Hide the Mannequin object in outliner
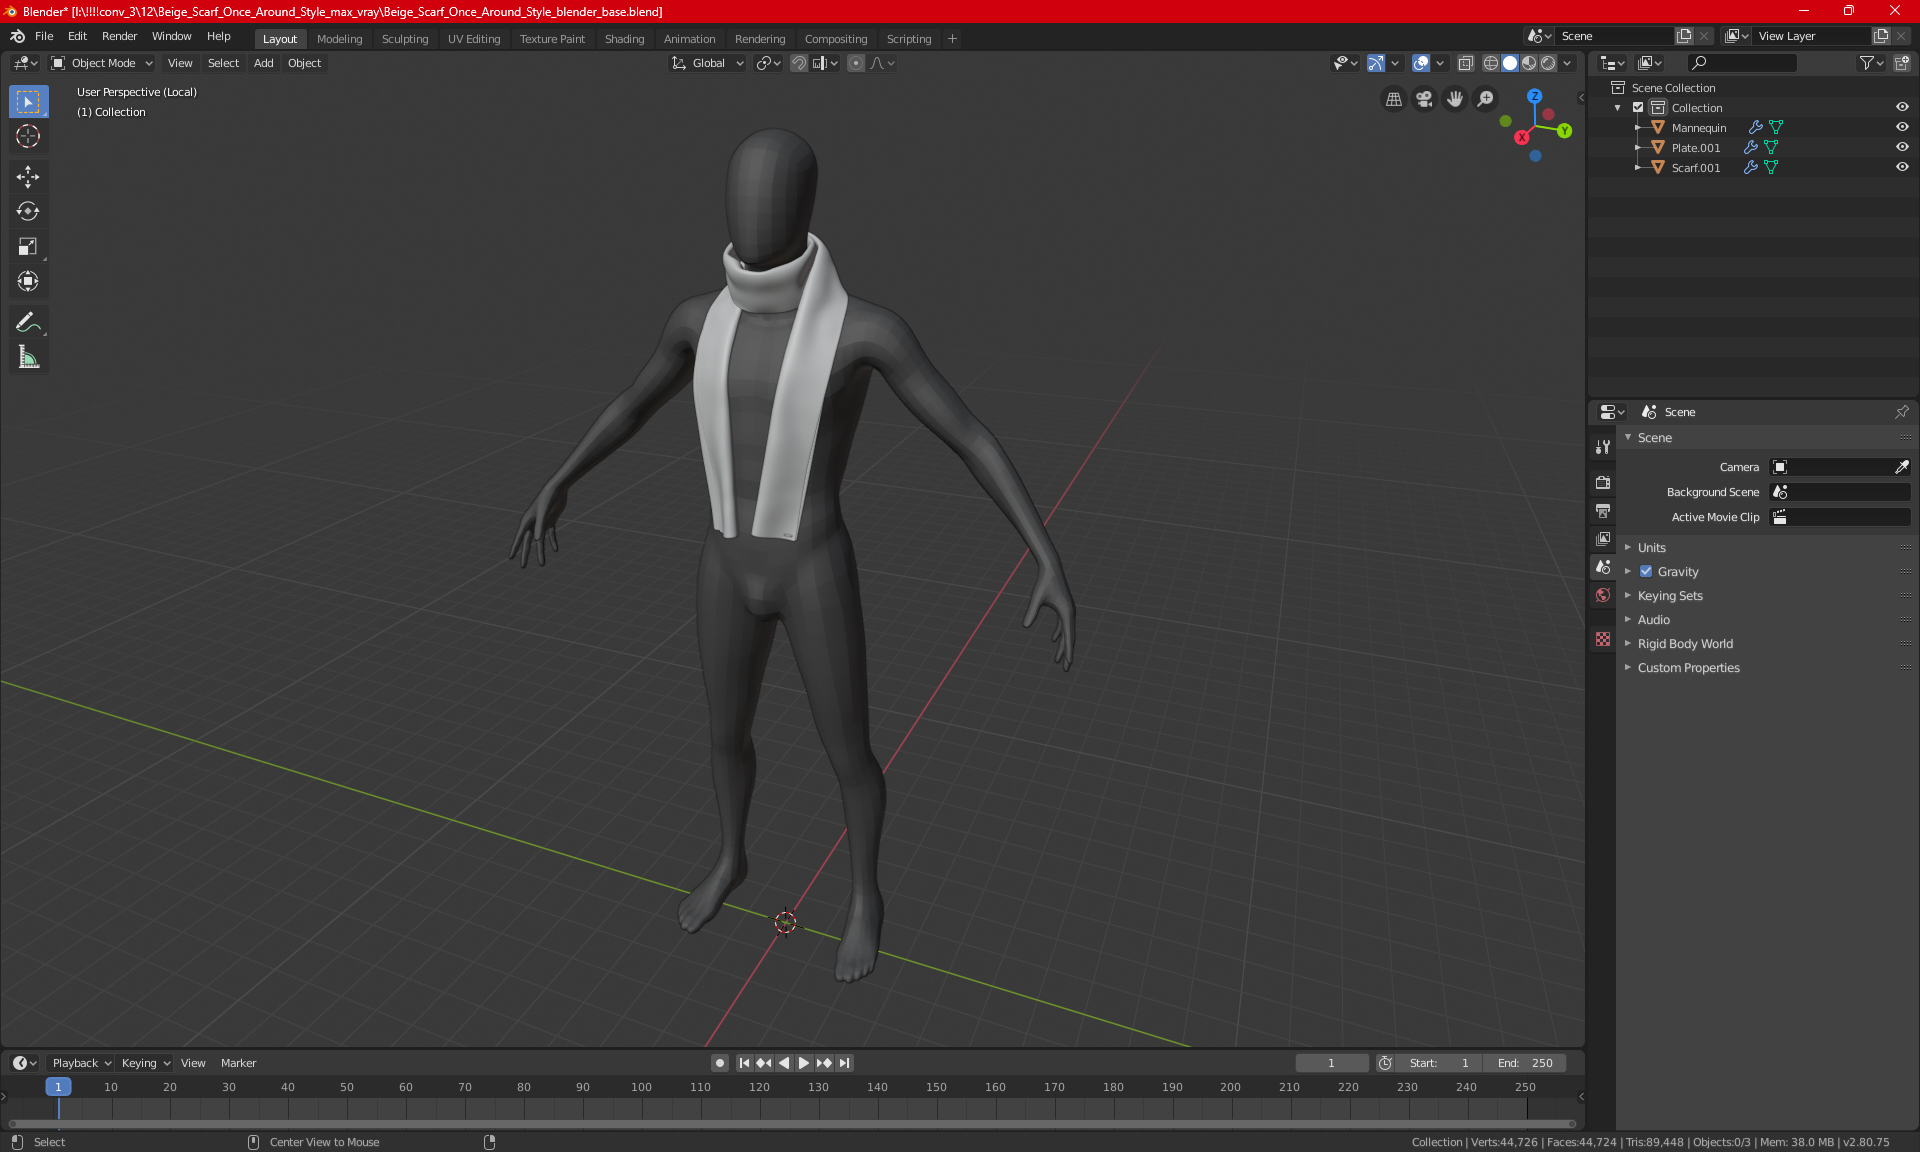 pos(1902,127)
